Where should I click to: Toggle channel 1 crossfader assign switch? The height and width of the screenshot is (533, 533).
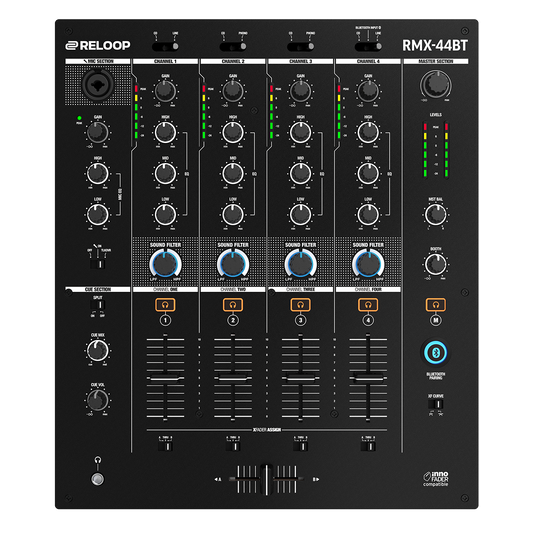pyautogui.click(x=165, y=446)
